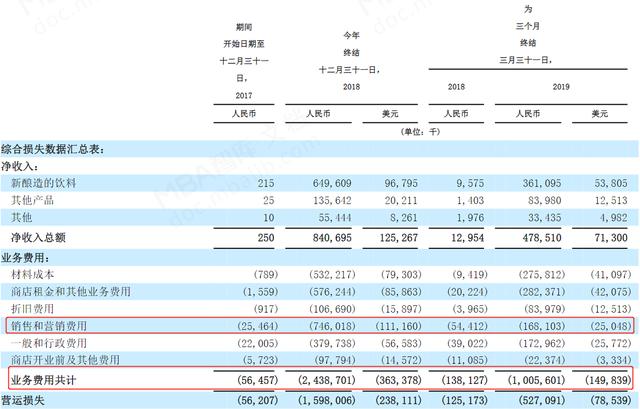This screenshot has height=409, width=640.
Task: Select value '83,980' in 其他产品 row
Action: click(544, 200)
